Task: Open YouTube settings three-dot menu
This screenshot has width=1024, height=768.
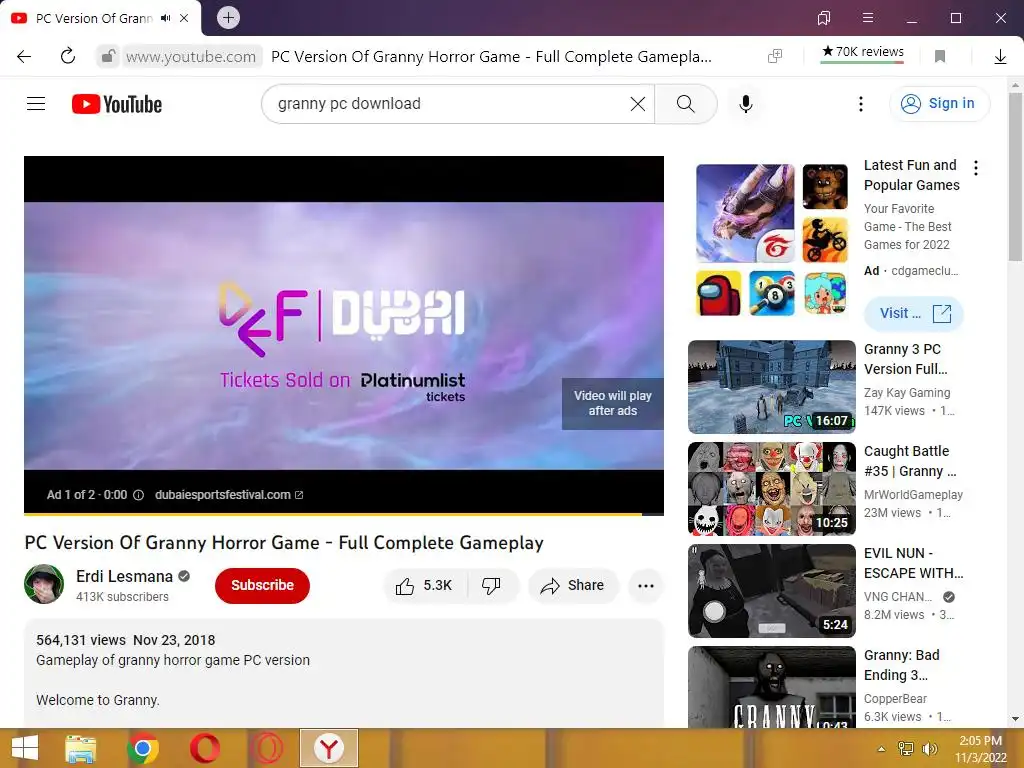Action: [861, 104]
